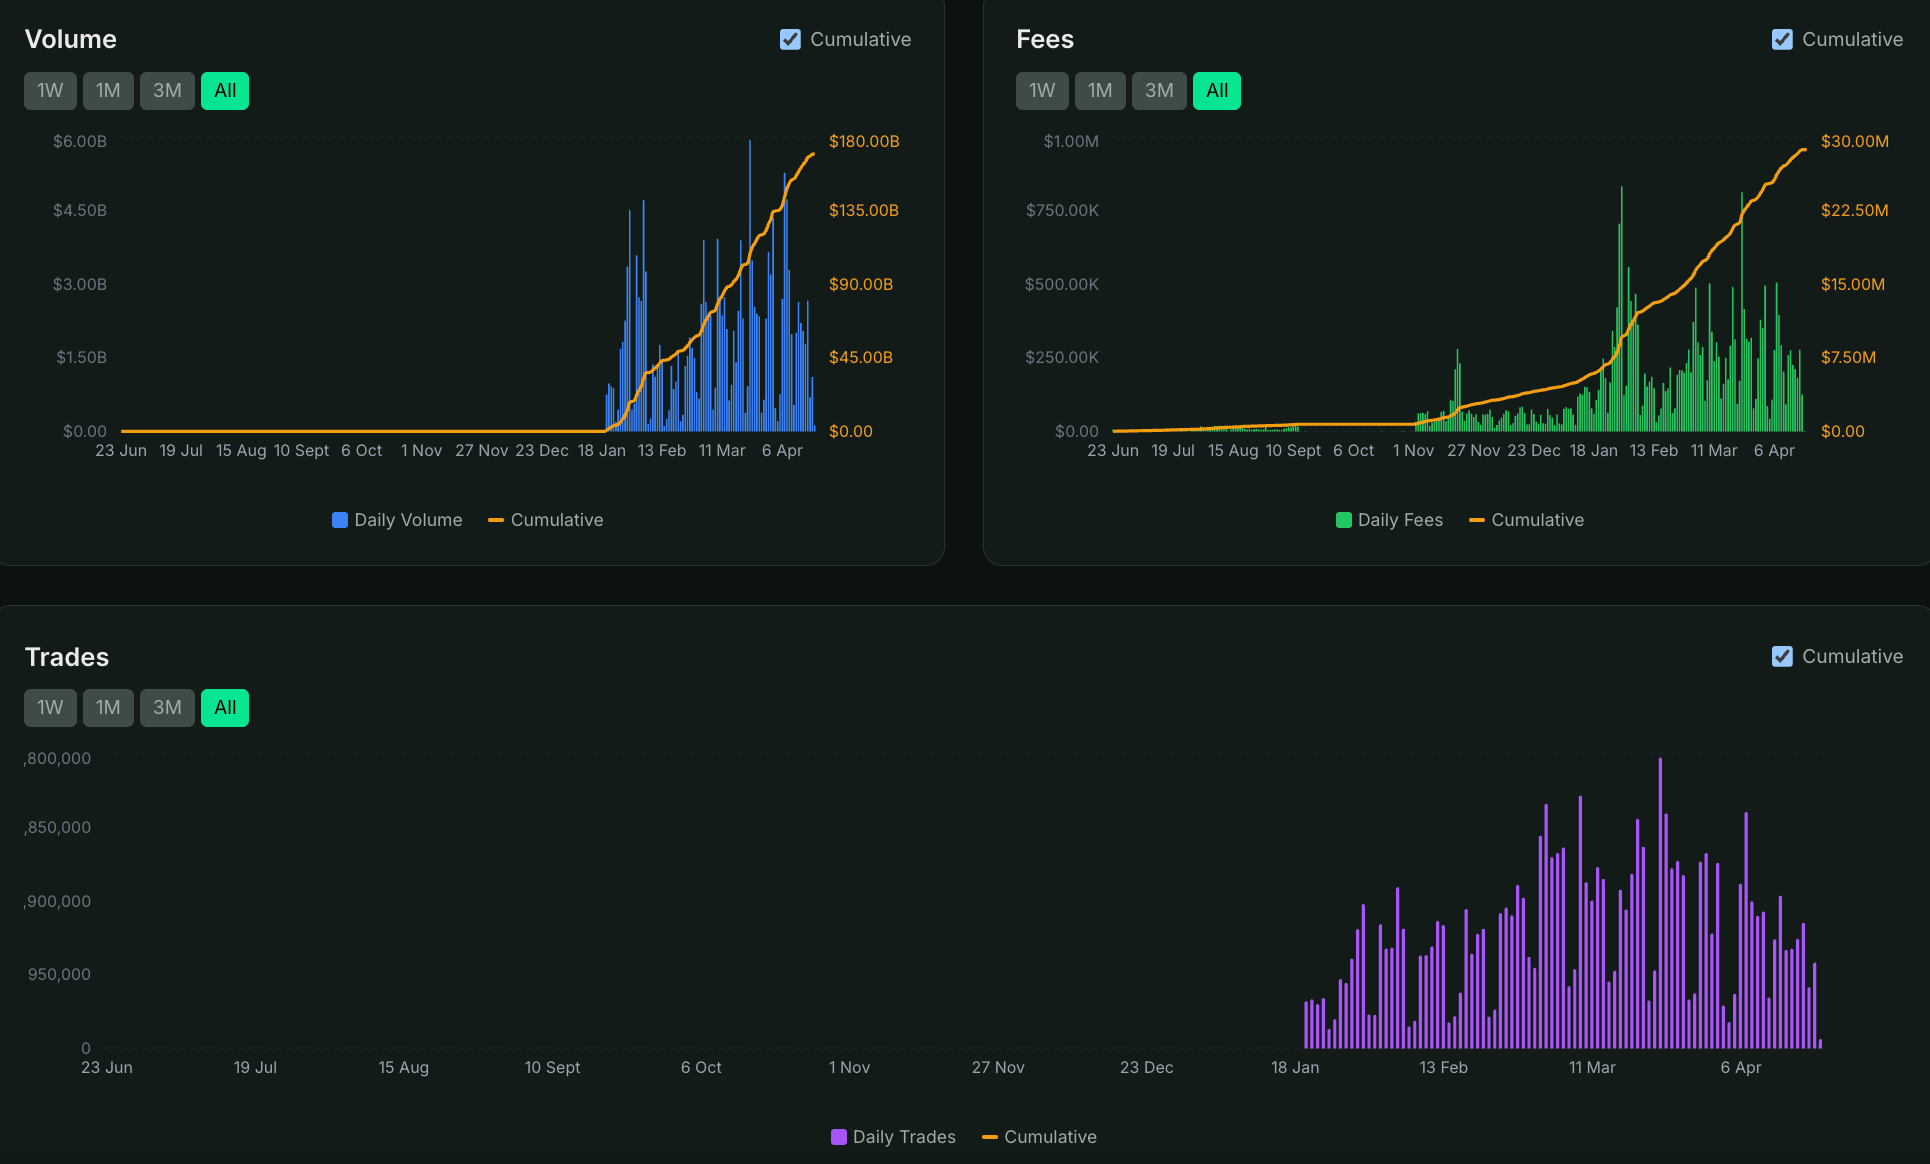Toggle Cumulative legend item under Trades chart

coord(1040,1137)
